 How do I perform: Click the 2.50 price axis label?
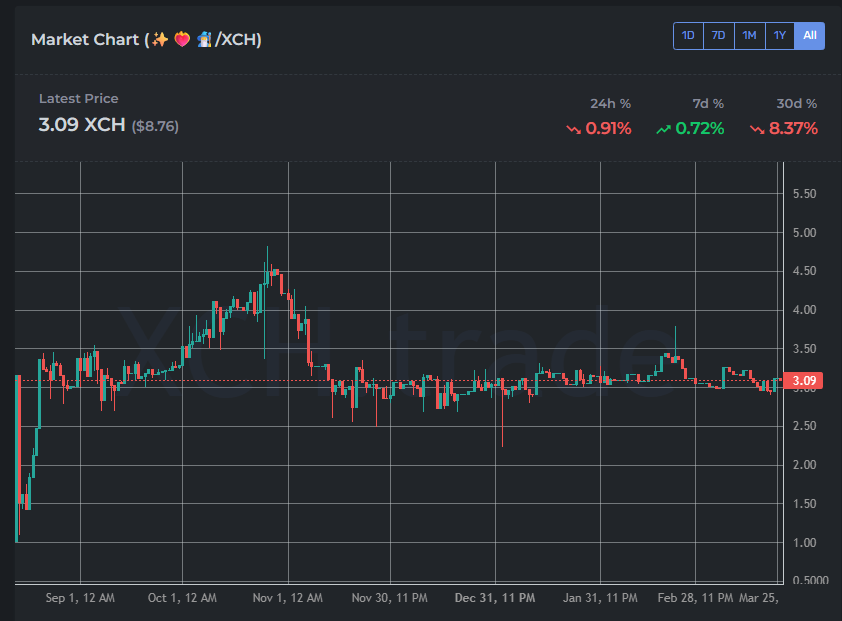coord(804,426)
